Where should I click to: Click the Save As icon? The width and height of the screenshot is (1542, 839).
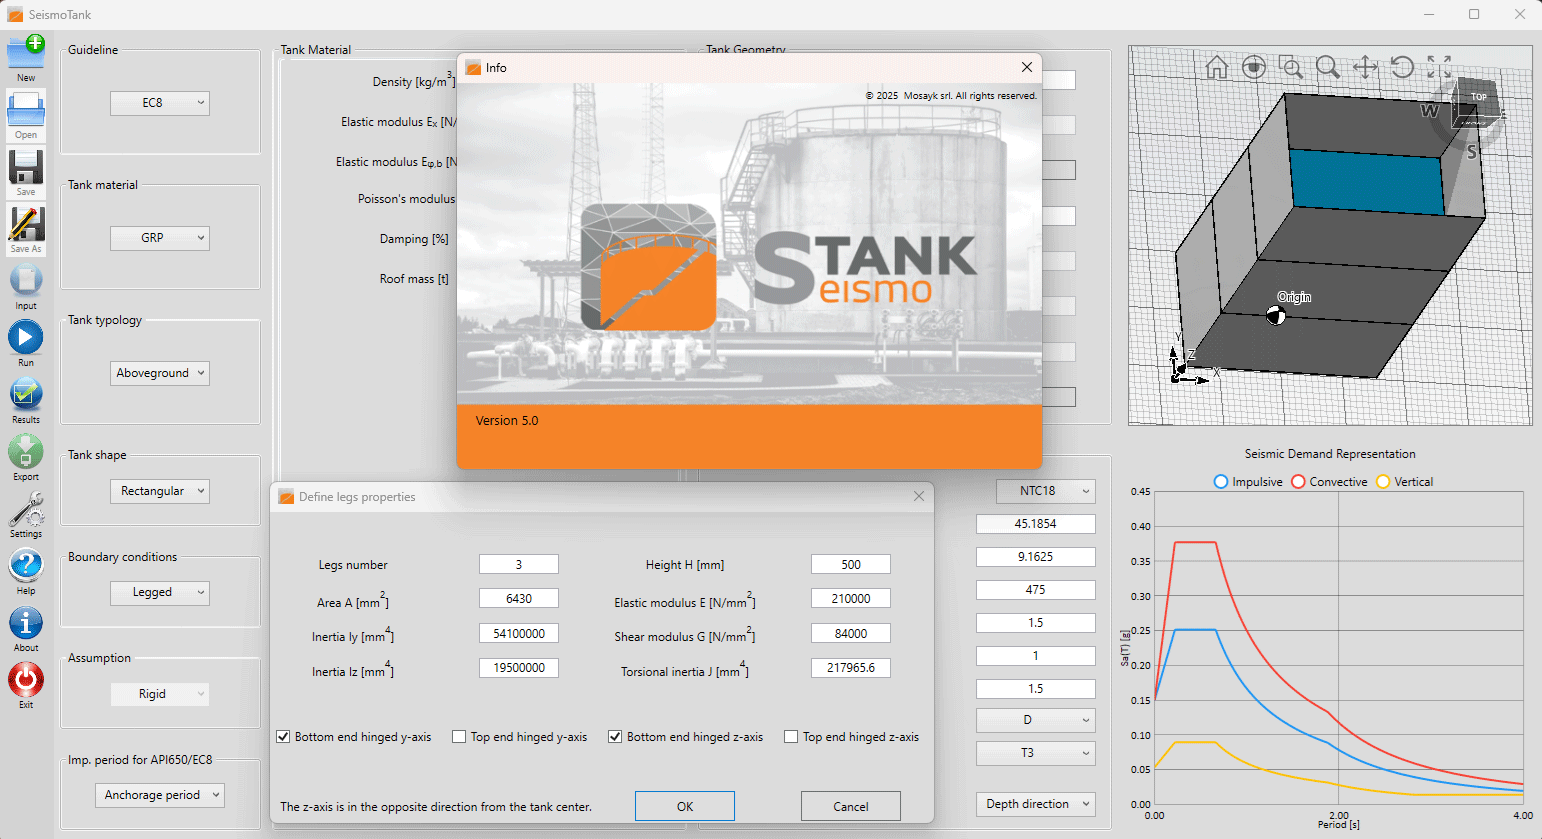pos(26,225)
